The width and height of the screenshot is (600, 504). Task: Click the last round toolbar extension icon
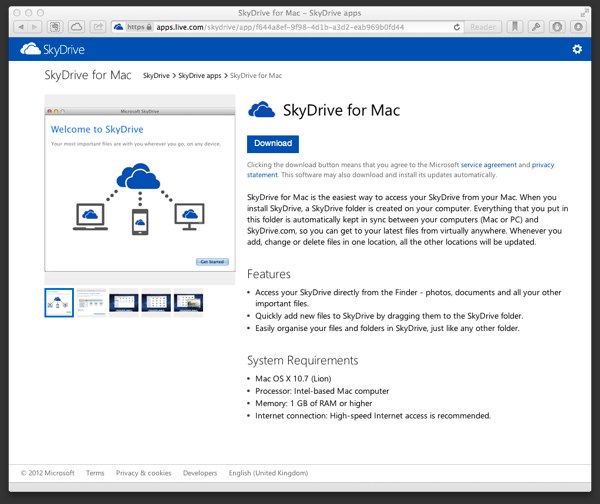coord(578,27)
